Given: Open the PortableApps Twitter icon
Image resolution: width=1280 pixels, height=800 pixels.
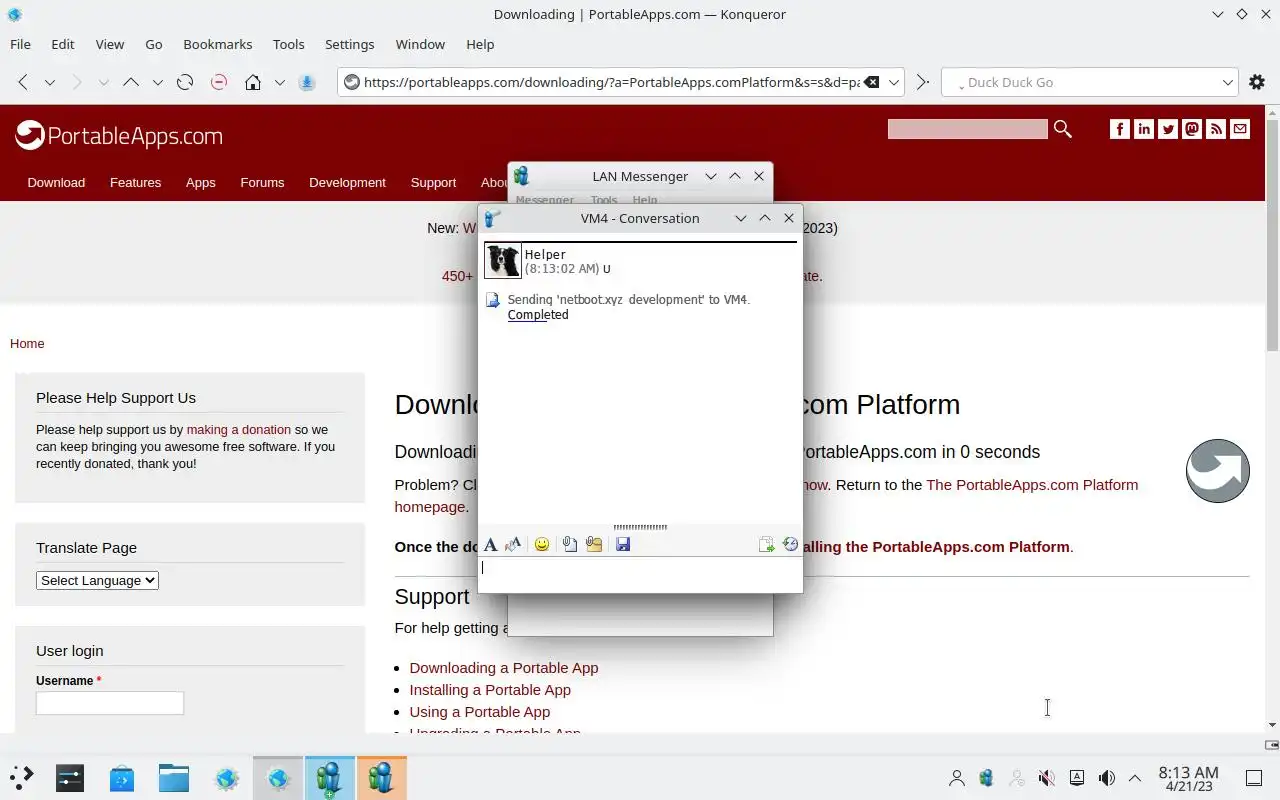Looking at the screenshot, I should point(1168,129).
